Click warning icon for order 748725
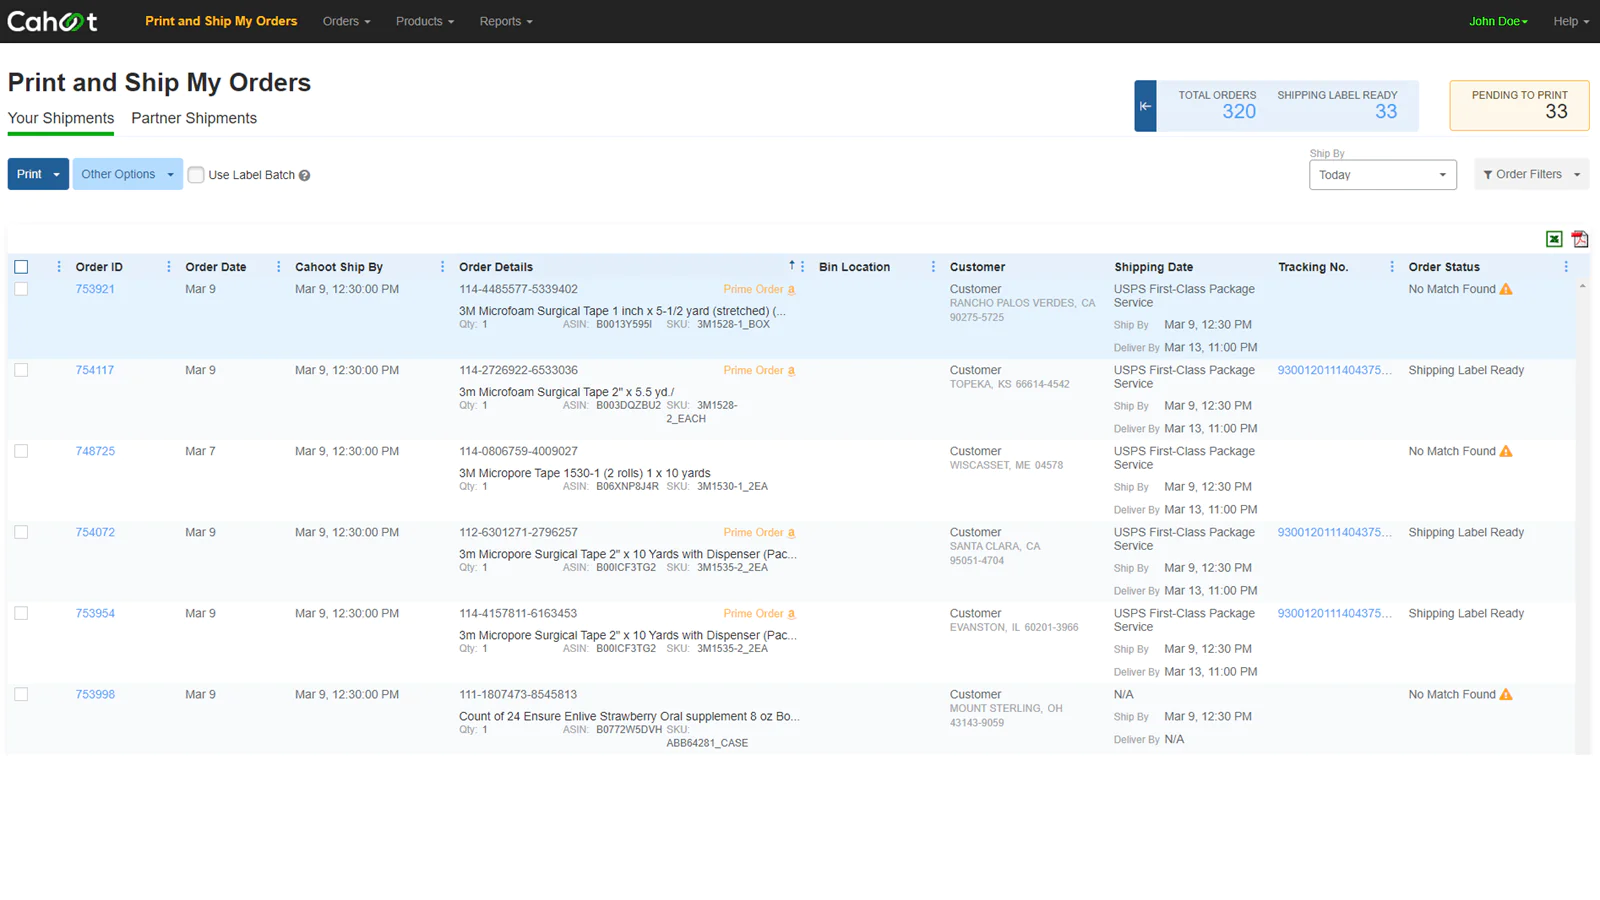Viewport: 1600px width, 900px height. 1506,451
